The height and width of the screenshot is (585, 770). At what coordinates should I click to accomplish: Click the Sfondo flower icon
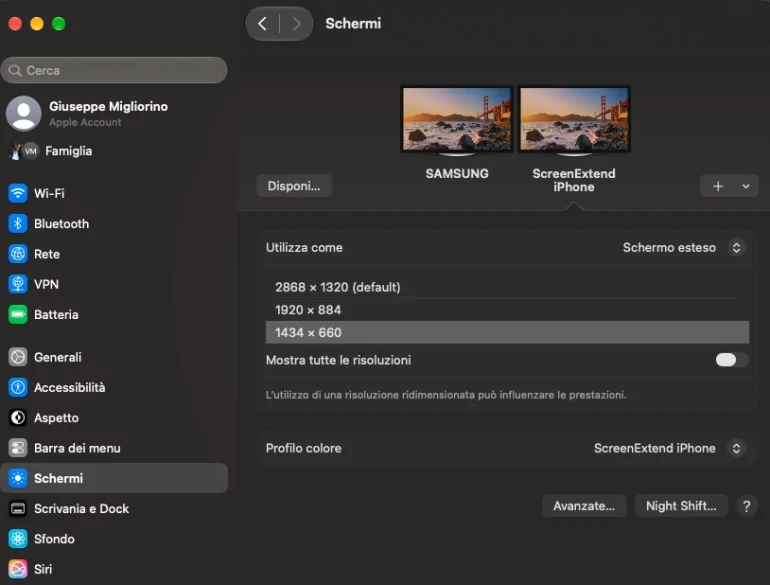[18, 539]
